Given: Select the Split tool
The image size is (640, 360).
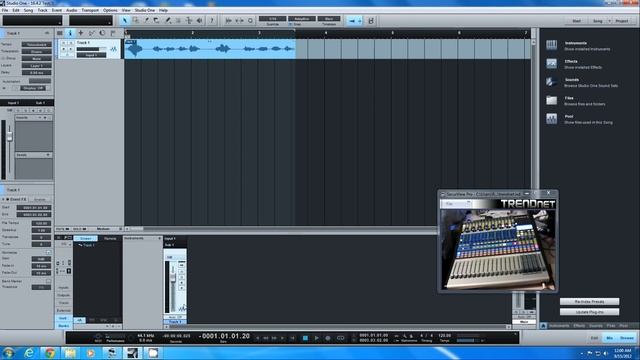Looking at the screenshot, I should (x=146, y=20).
